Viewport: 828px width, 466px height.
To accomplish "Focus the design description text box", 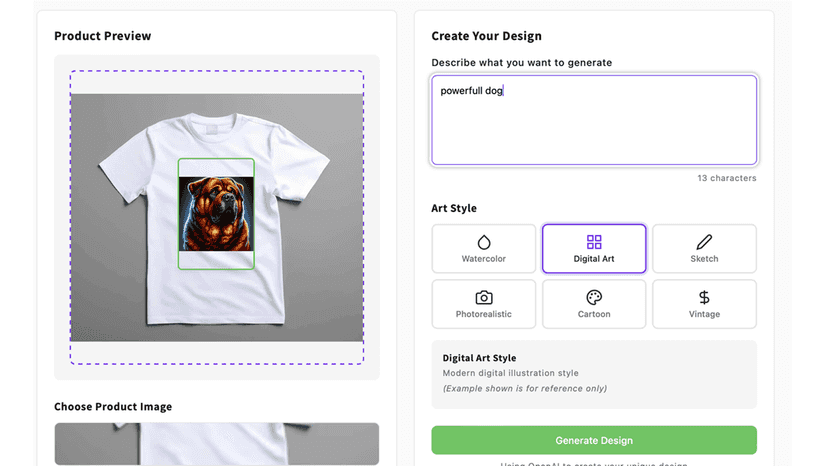I will (594, 120).
